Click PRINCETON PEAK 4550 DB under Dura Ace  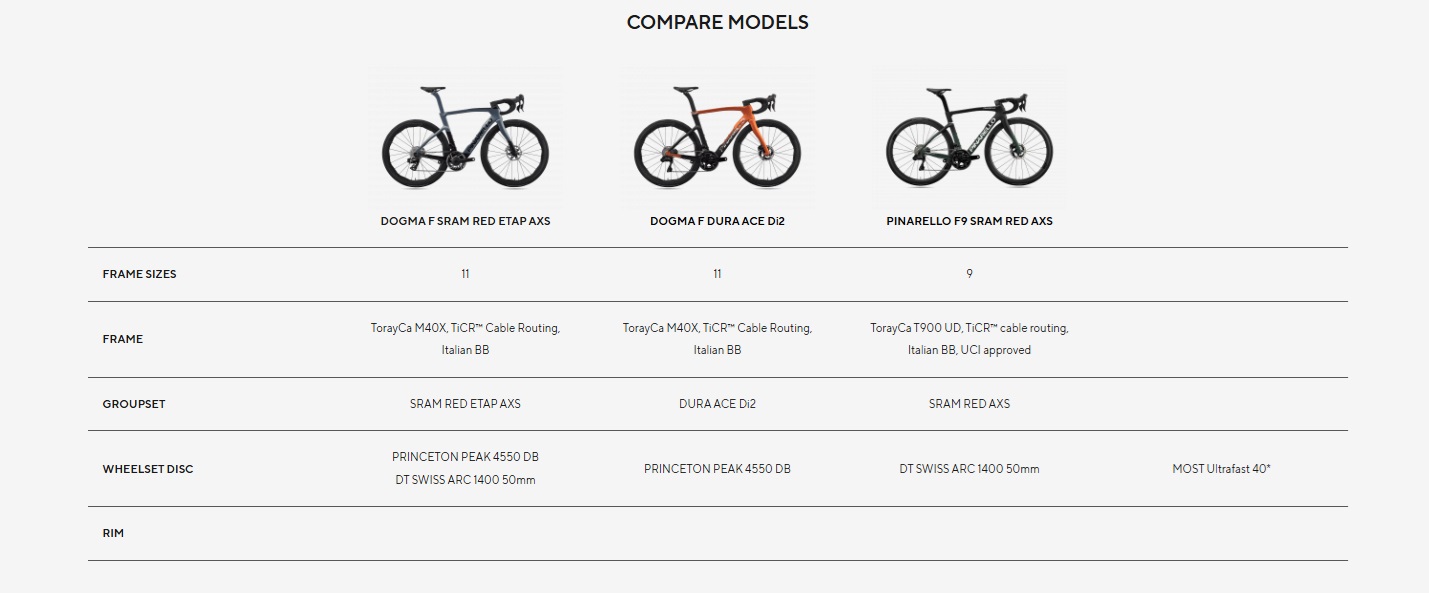click(x=717, y=468)
